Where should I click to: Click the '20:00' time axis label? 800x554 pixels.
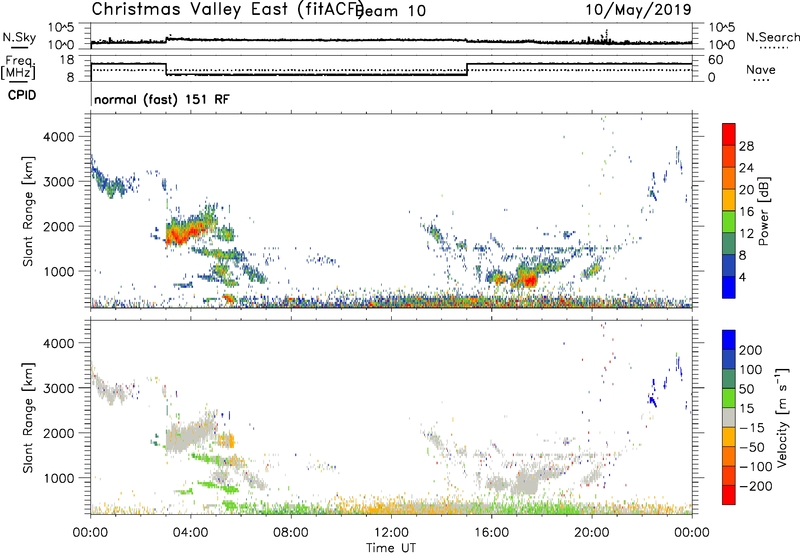(591, 533)
